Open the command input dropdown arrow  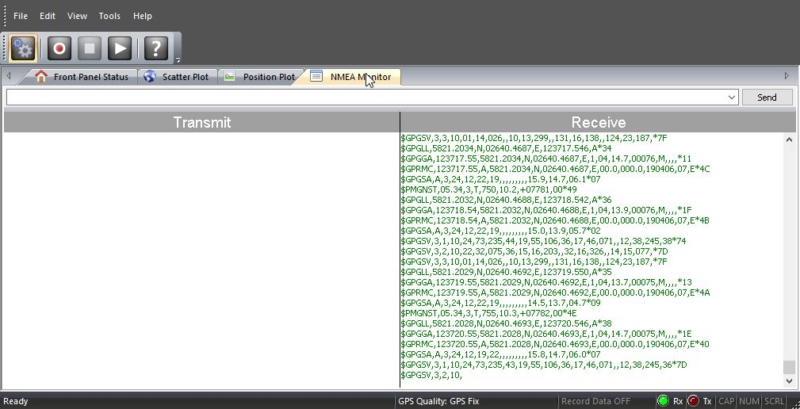coord(732,97)
